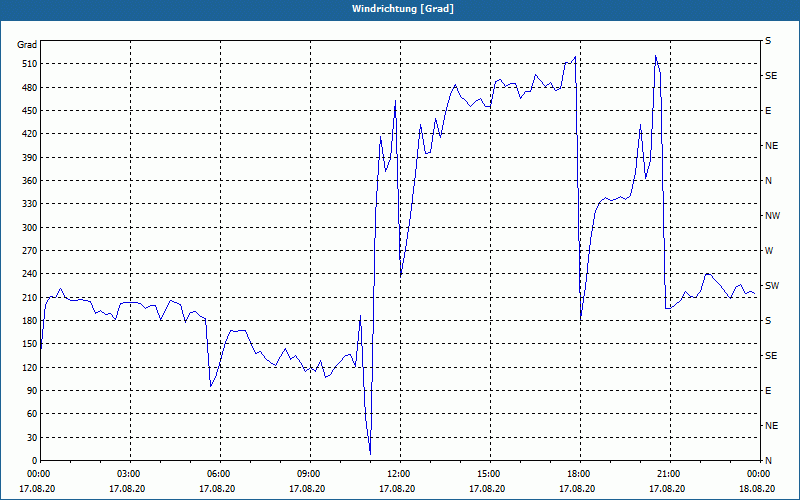Click the S compass label level with 180
The width and height of the screenshot is (800, 500).
click(768, 321)
